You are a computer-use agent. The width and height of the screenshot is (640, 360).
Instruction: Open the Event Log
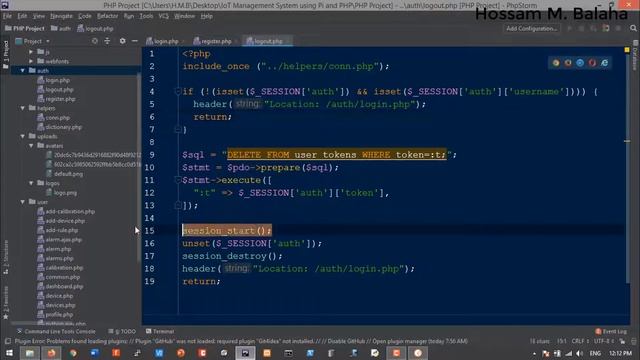611,331
